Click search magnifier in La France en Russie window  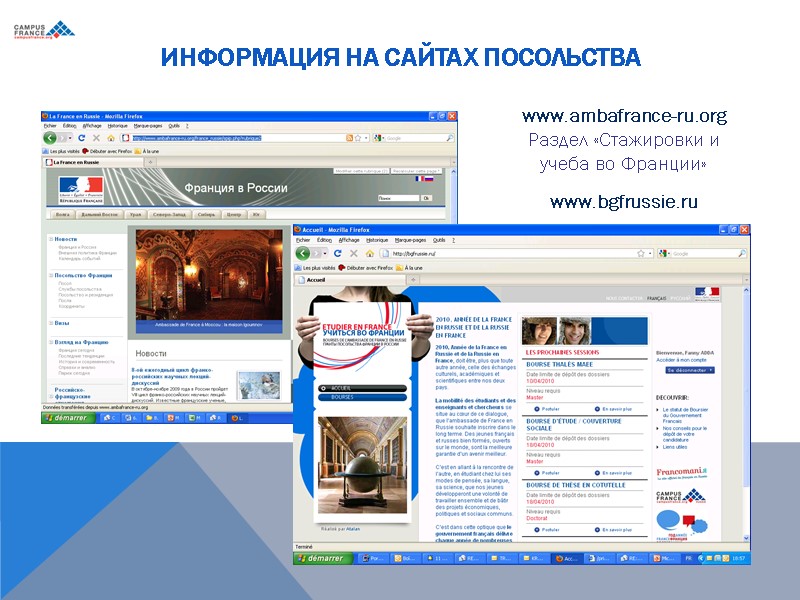coord(449,138)
